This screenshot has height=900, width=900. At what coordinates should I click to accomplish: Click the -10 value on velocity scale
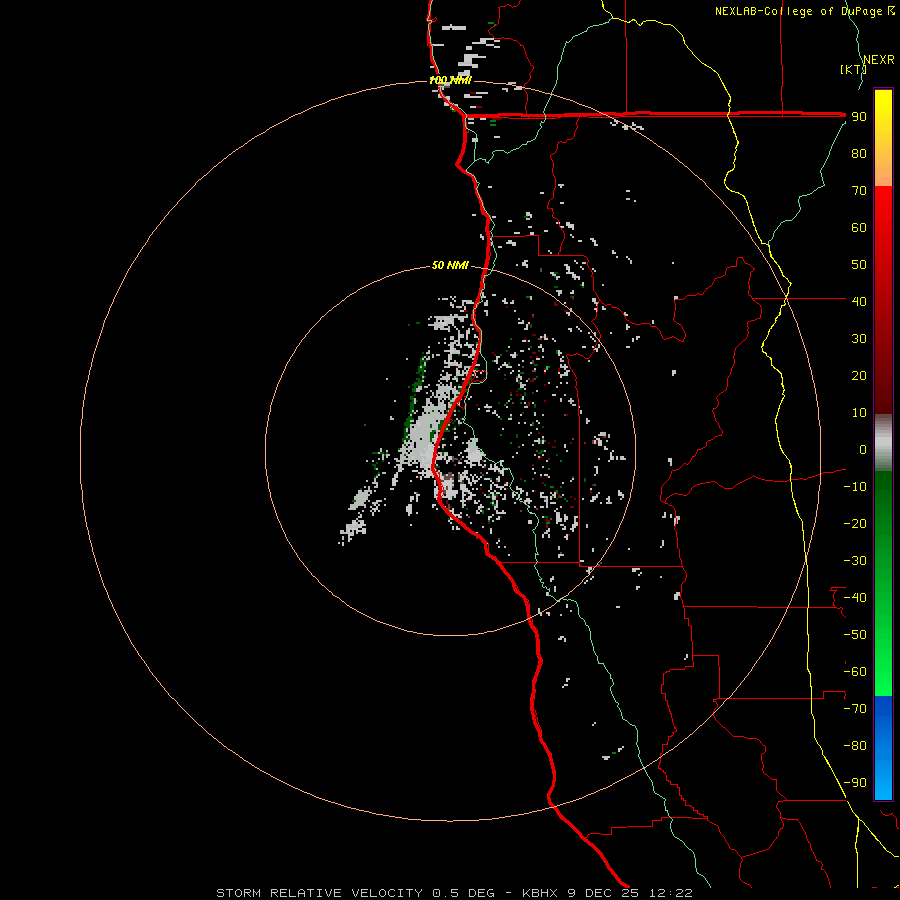point(855,487)
